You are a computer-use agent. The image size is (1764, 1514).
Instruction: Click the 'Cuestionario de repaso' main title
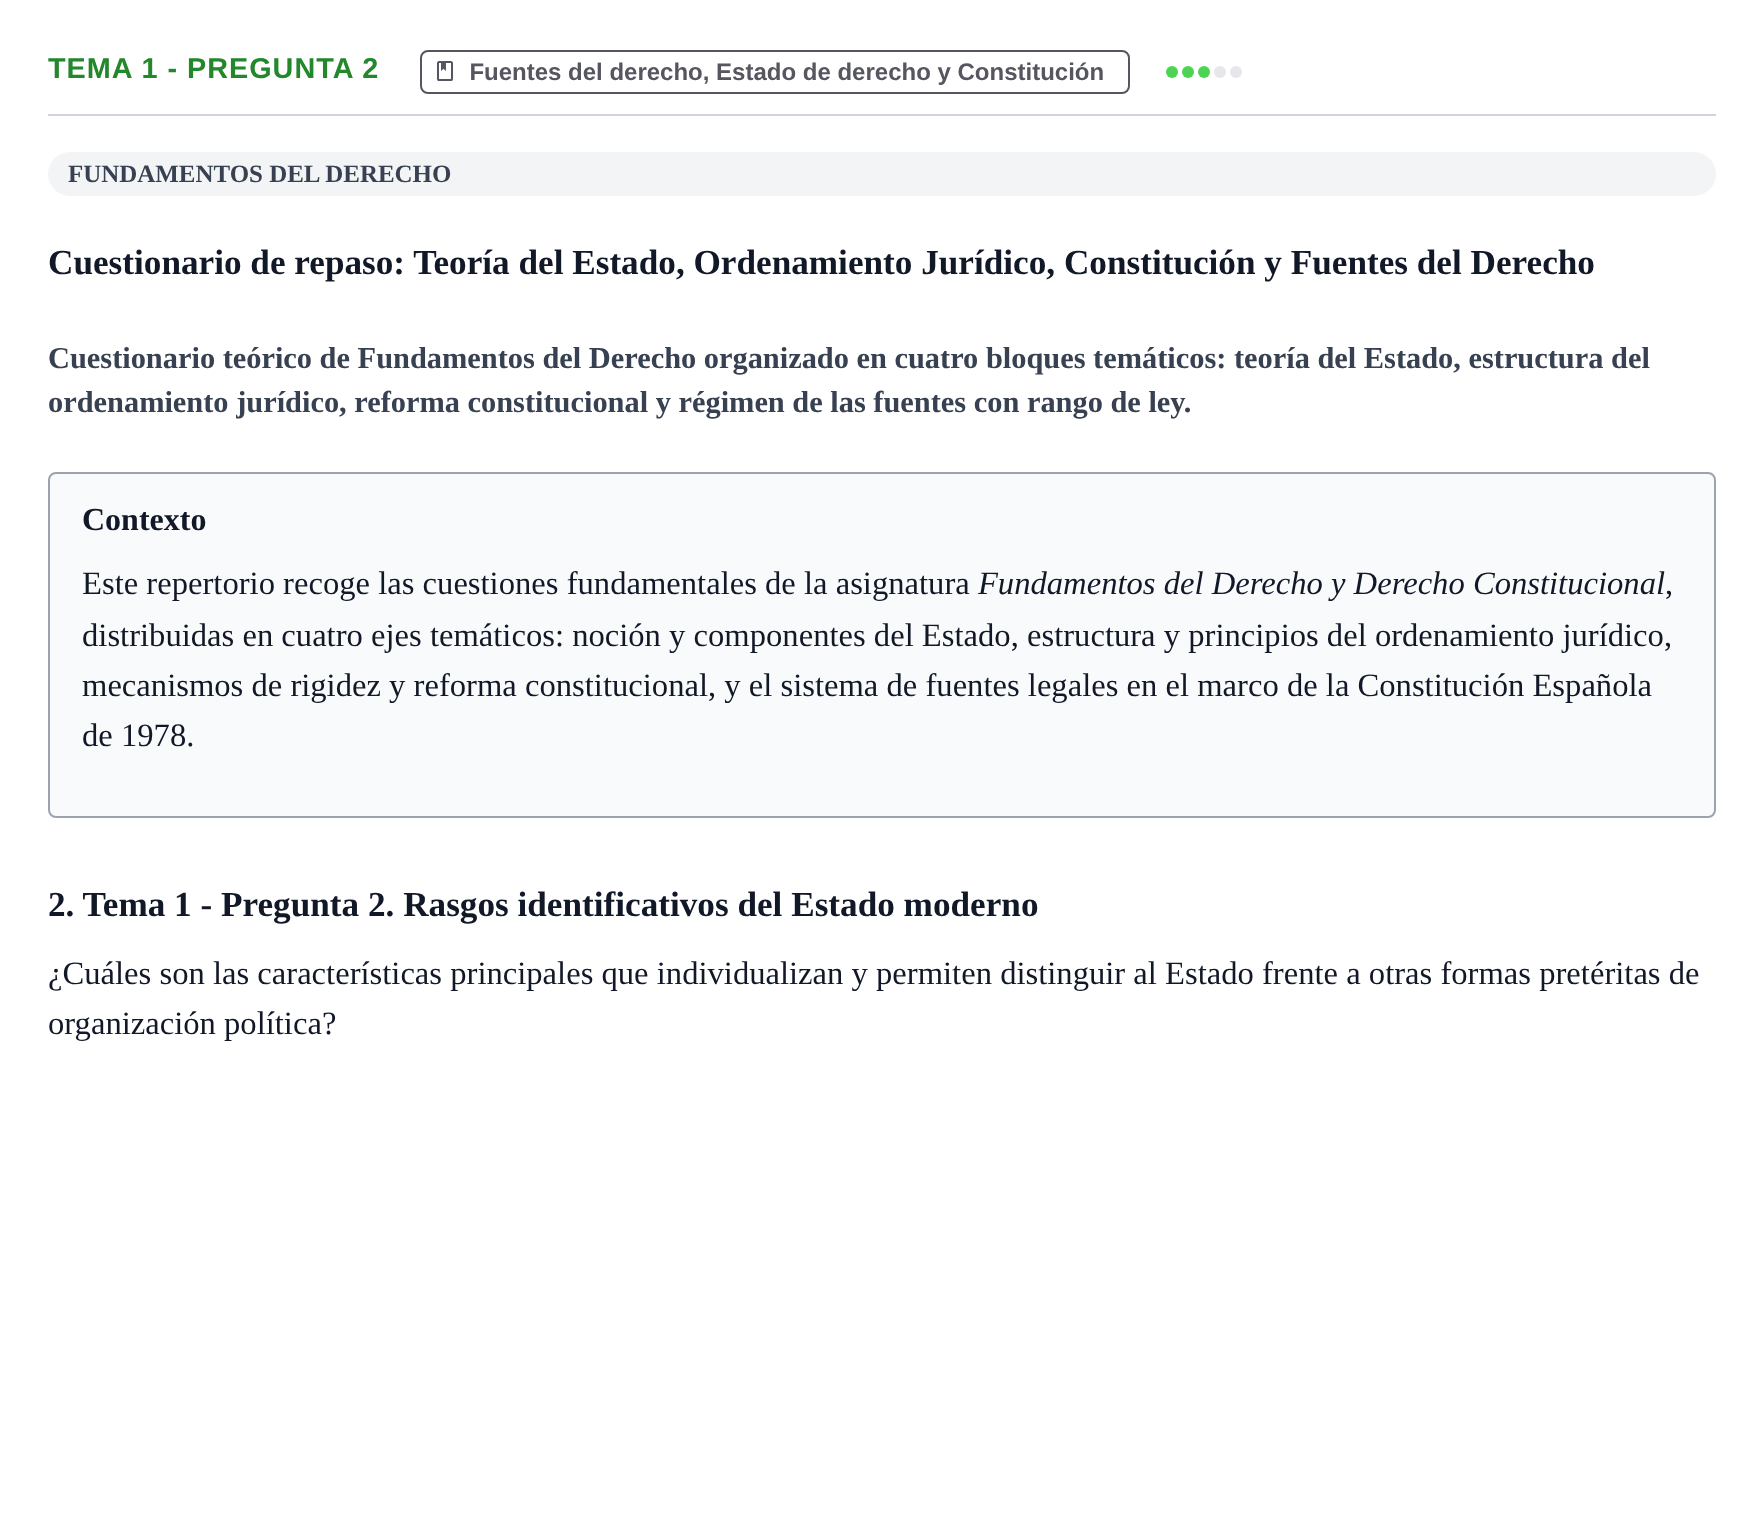[821, 263]
